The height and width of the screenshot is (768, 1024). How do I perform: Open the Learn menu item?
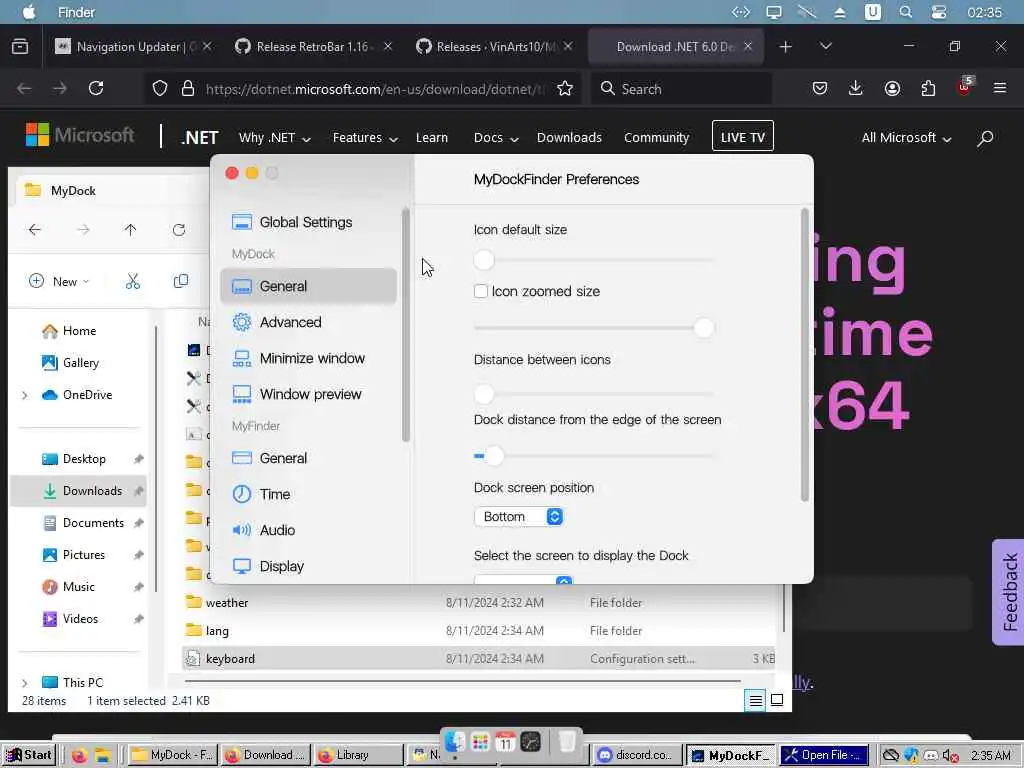tap(432, 138)
